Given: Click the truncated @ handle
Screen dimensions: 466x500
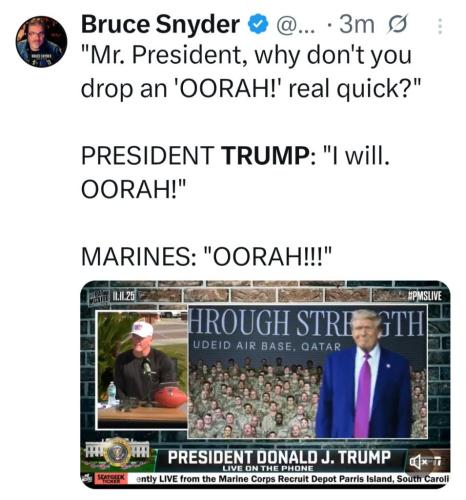Looking at the screenshot, I should (293, 24).
